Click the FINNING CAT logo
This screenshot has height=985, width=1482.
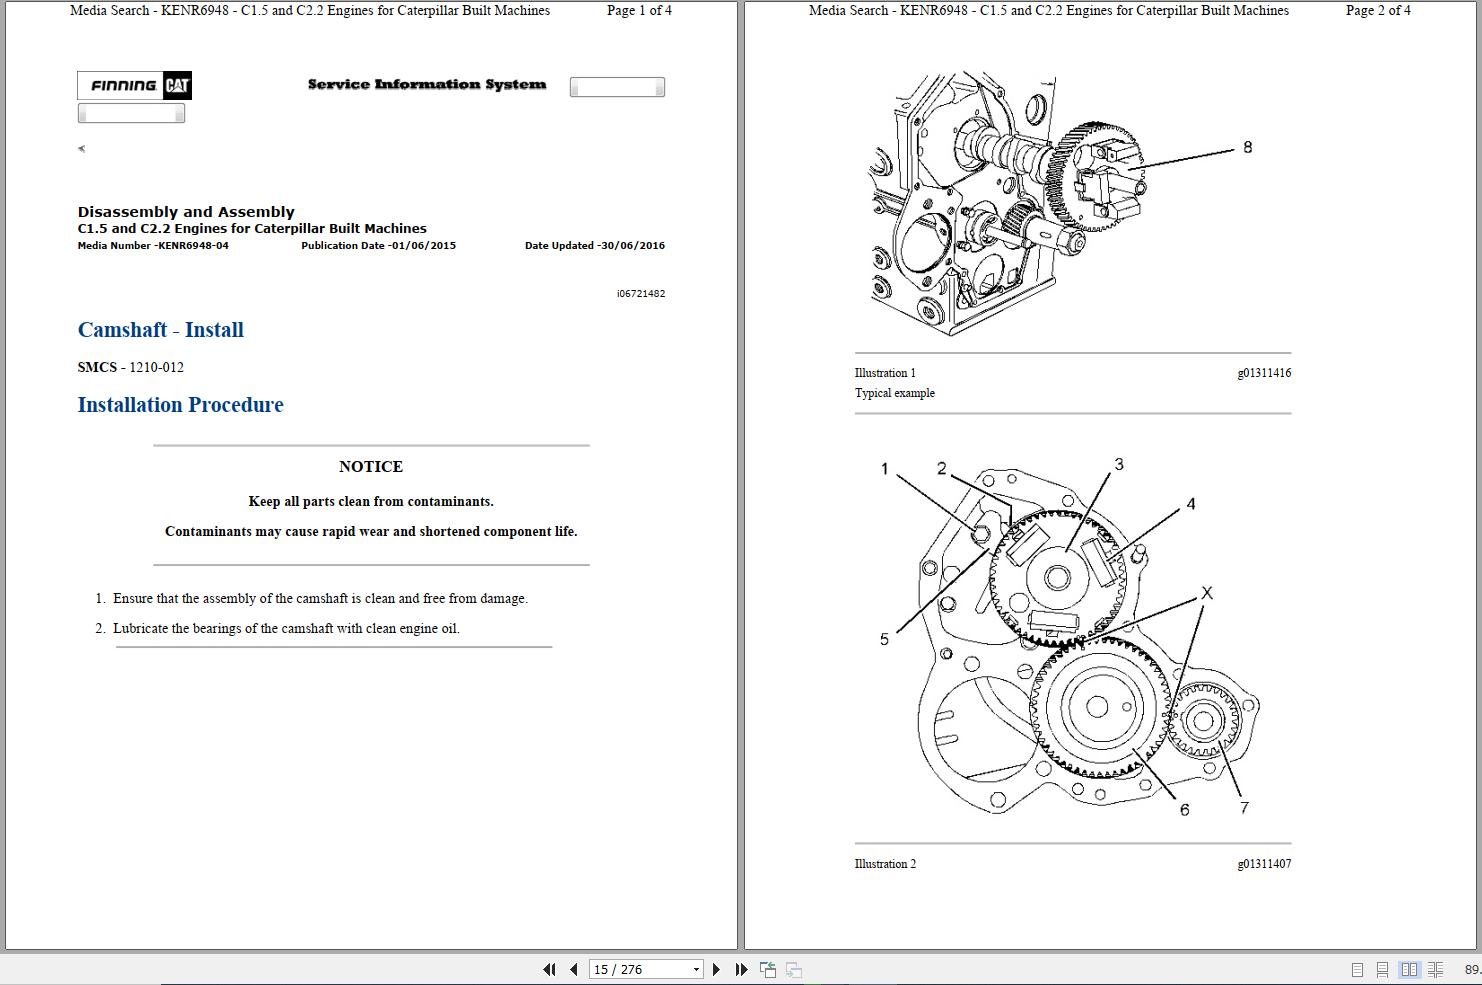pyautogui.click(x=134, y=85)
